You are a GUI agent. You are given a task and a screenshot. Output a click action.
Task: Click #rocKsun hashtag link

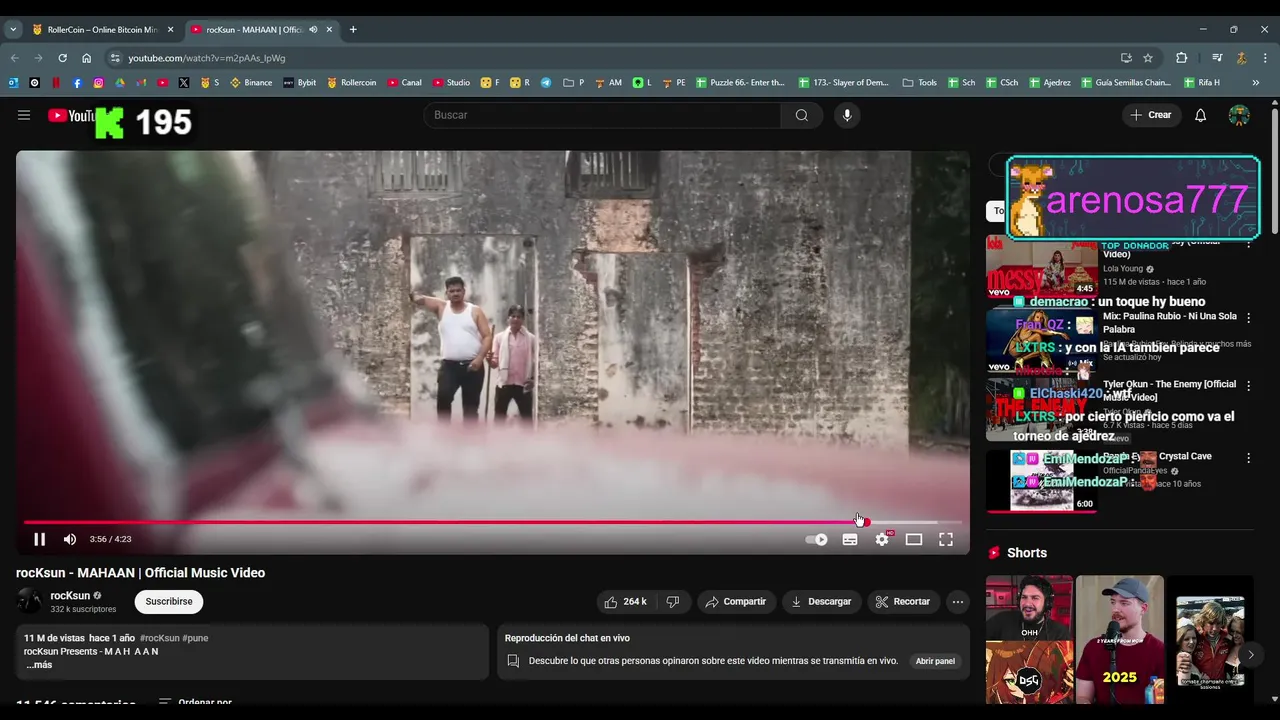159,638
